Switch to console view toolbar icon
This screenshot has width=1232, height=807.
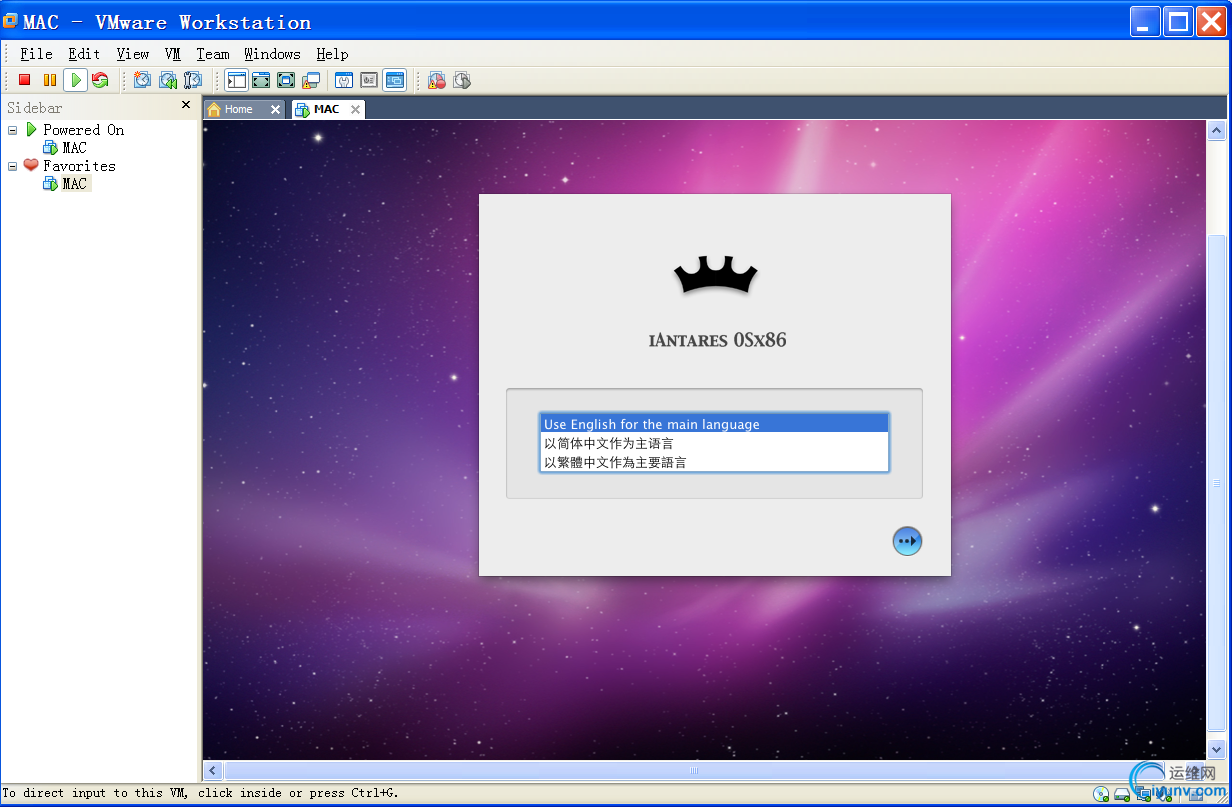395,80
